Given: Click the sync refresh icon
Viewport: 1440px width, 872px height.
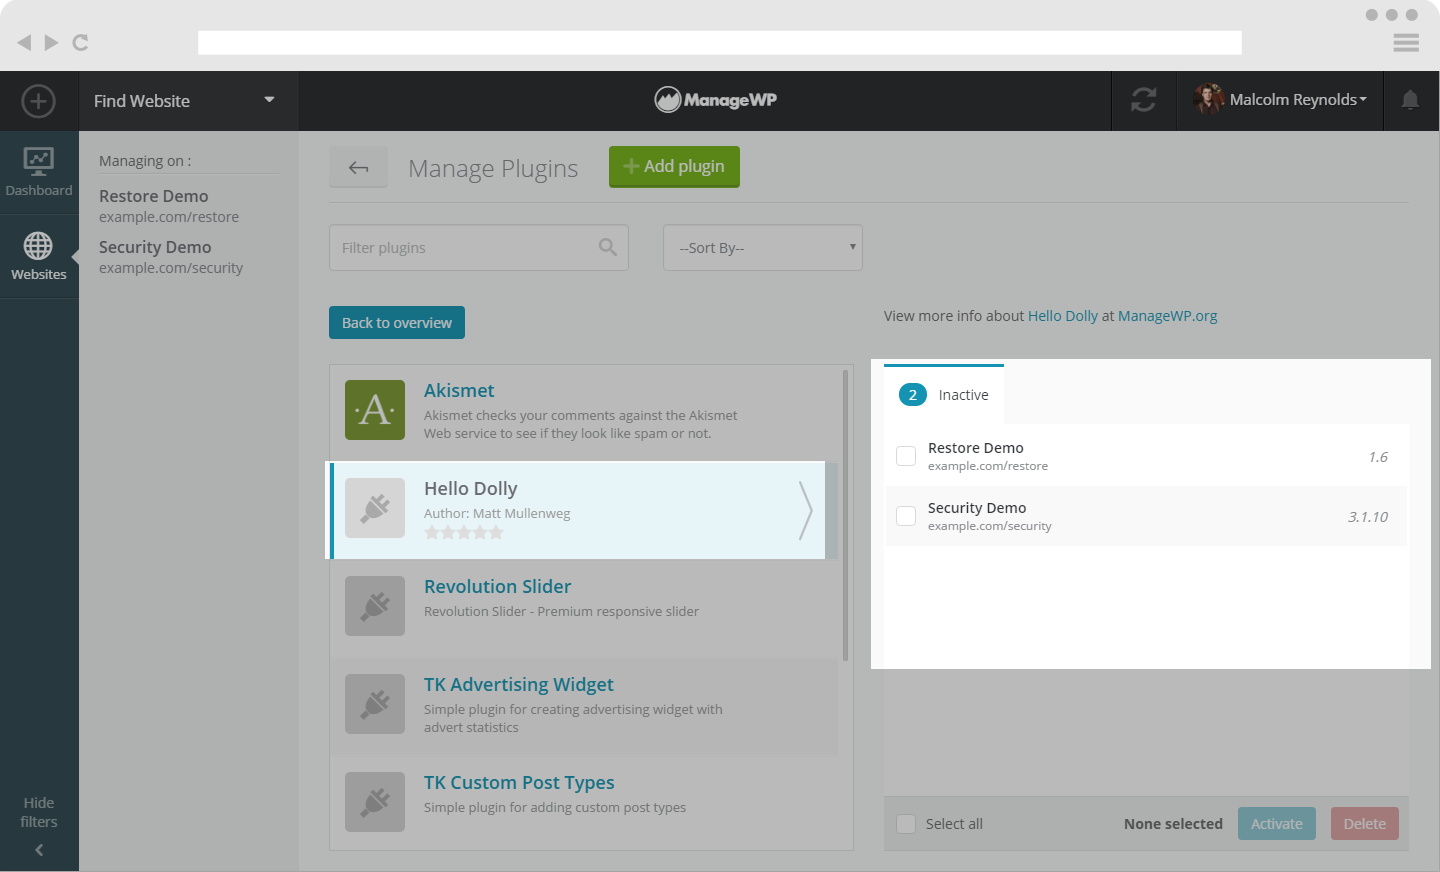Looking at the screenshot, I should point(1144,100).
